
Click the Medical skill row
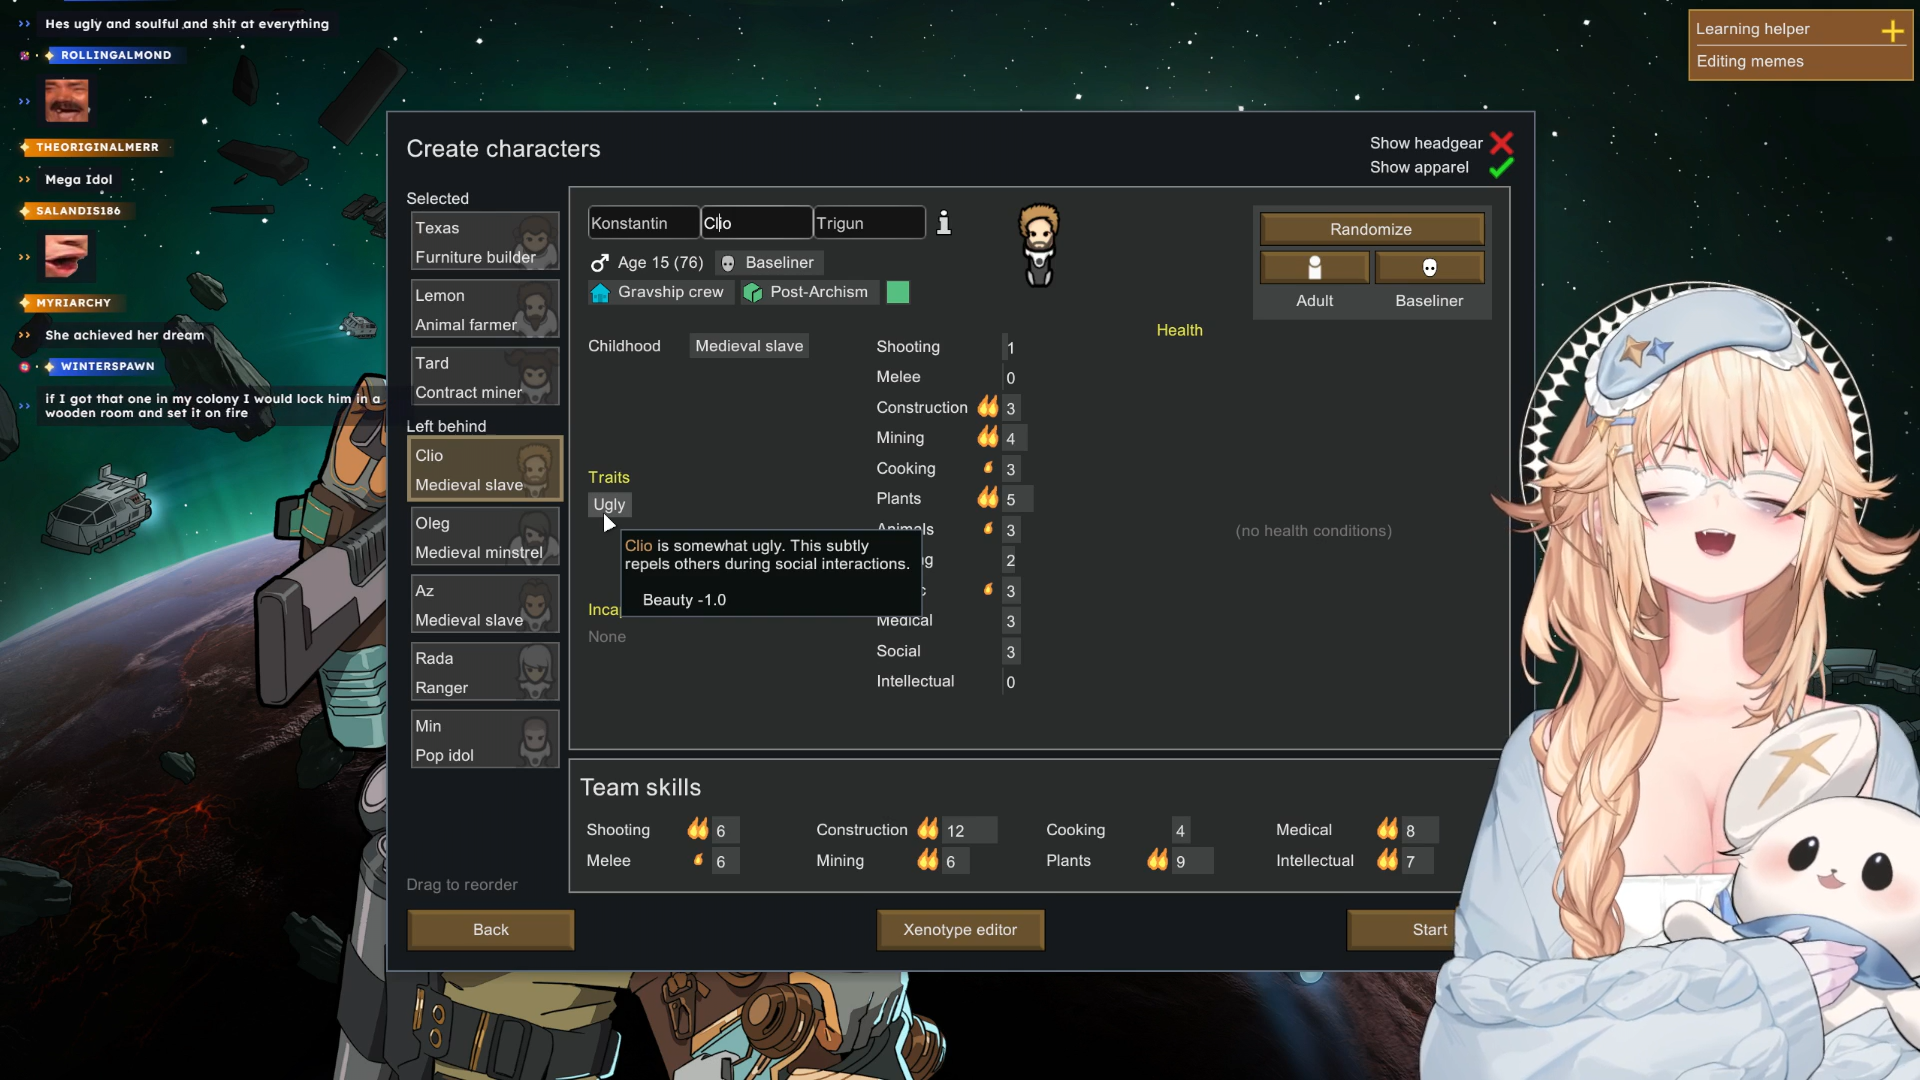coord(948,621)
